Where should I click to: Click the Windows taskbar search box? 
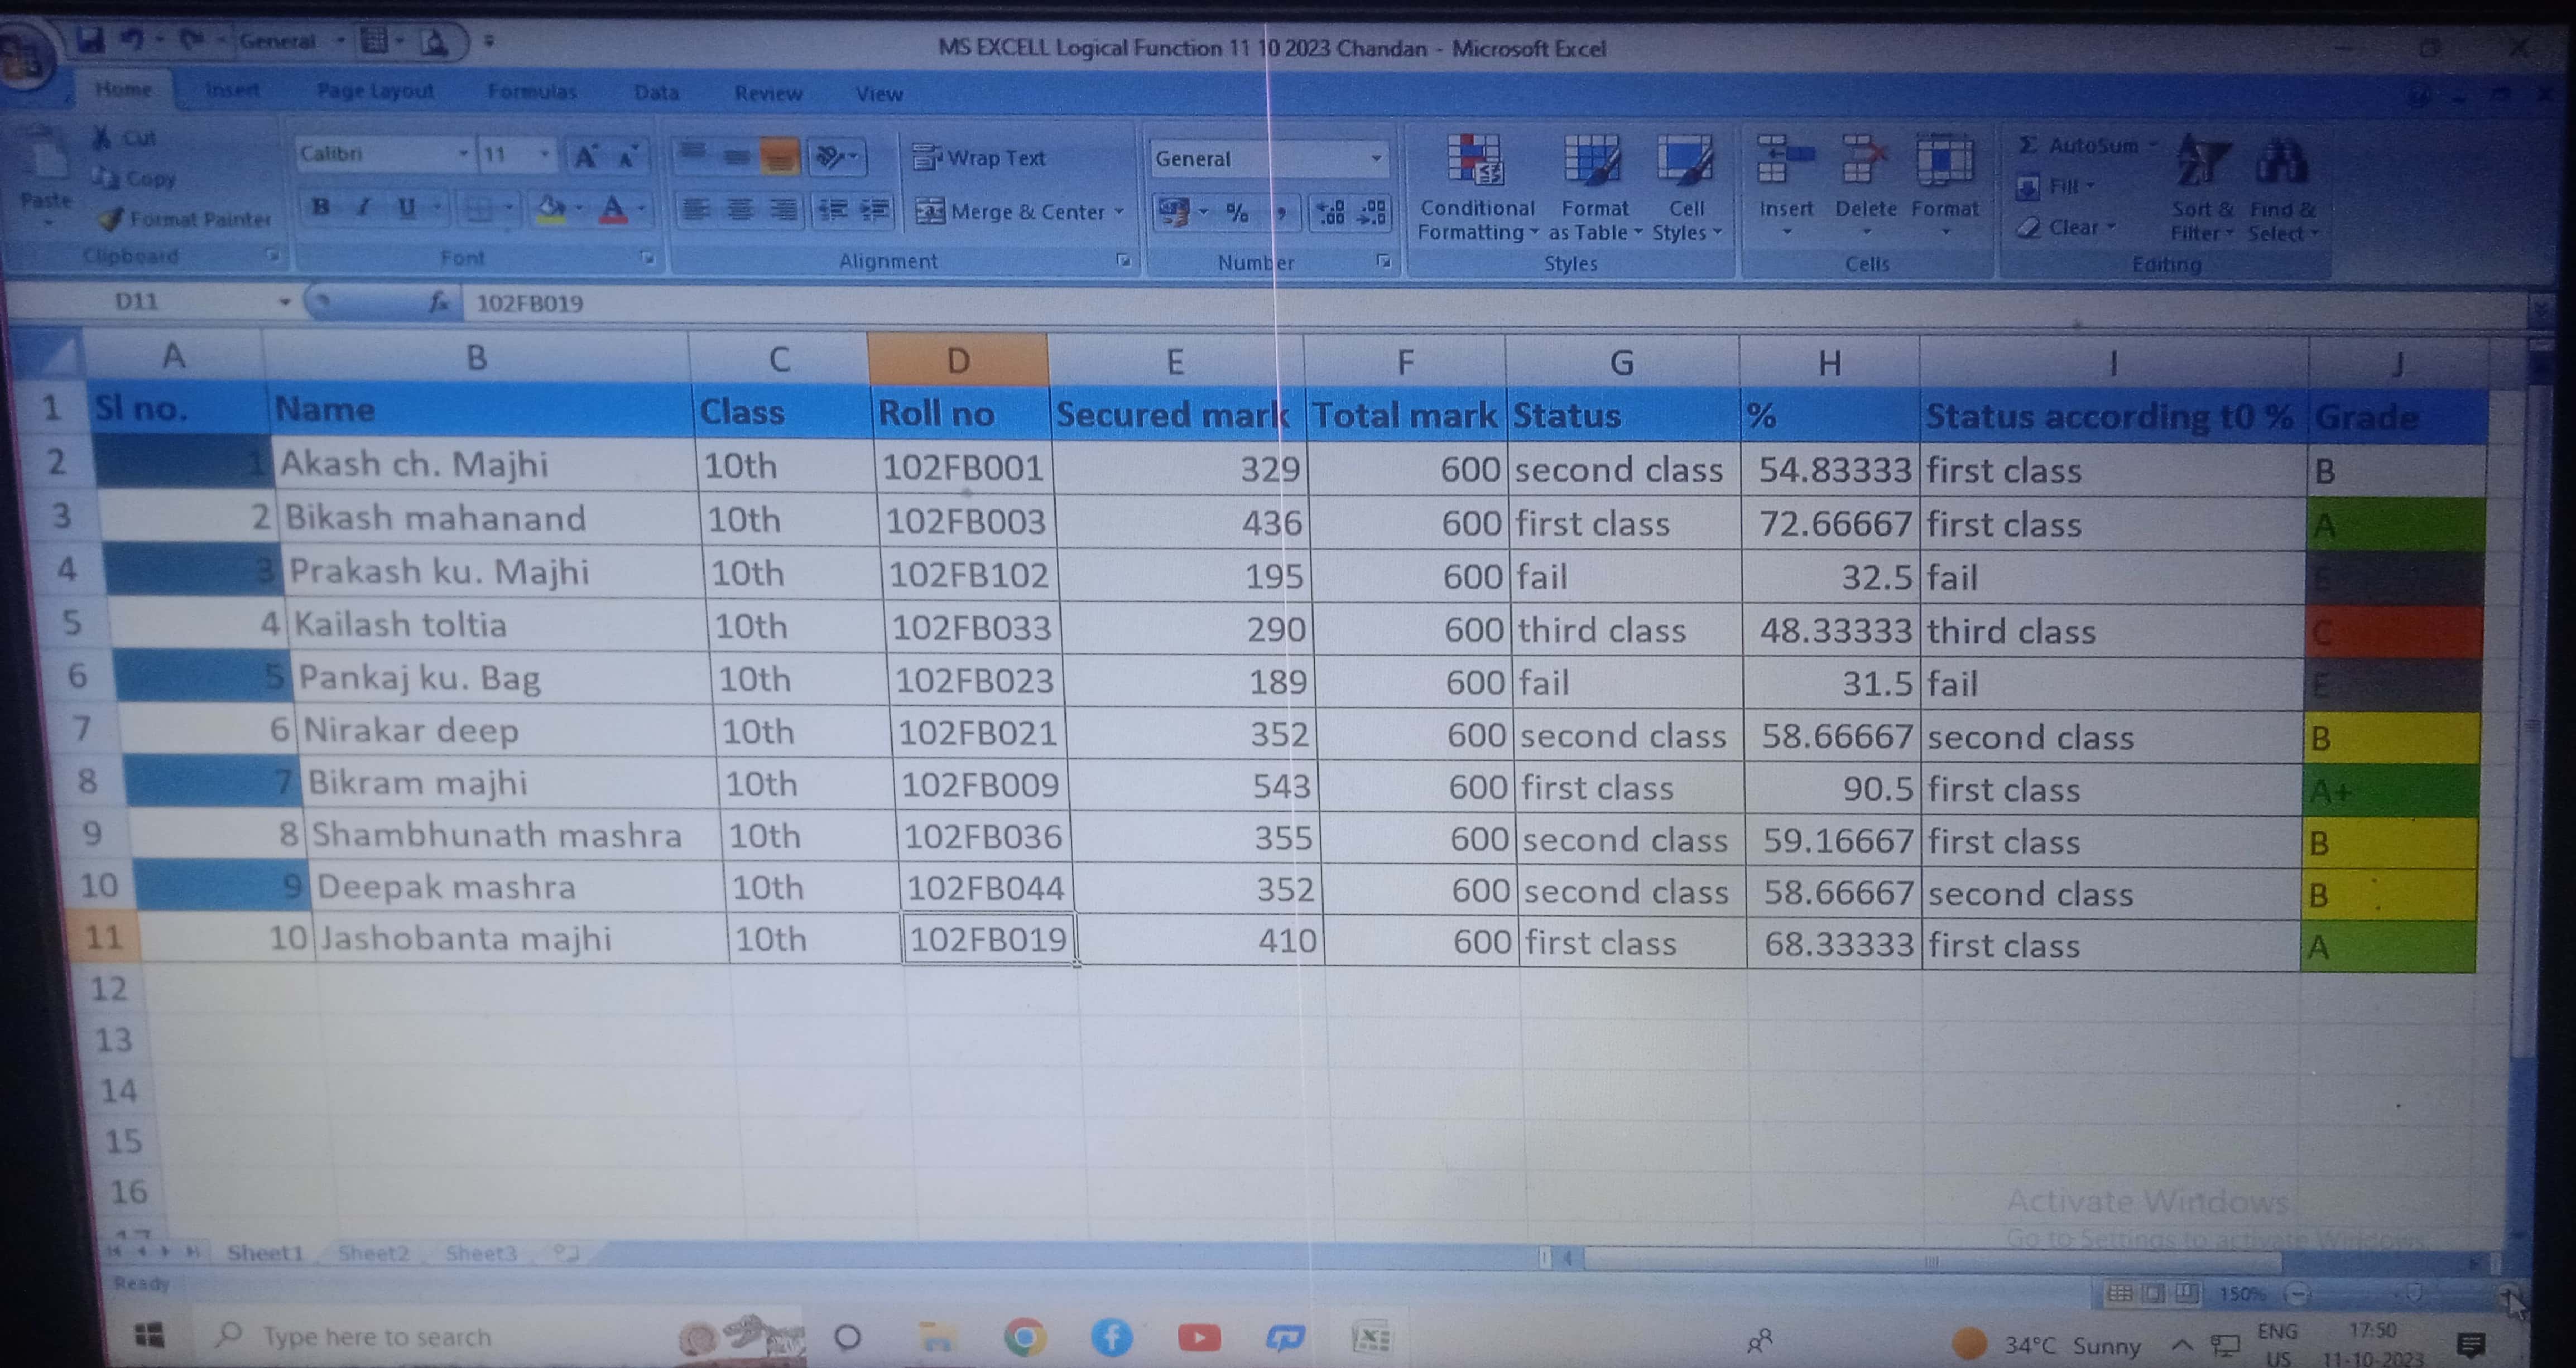[377, 1337]
